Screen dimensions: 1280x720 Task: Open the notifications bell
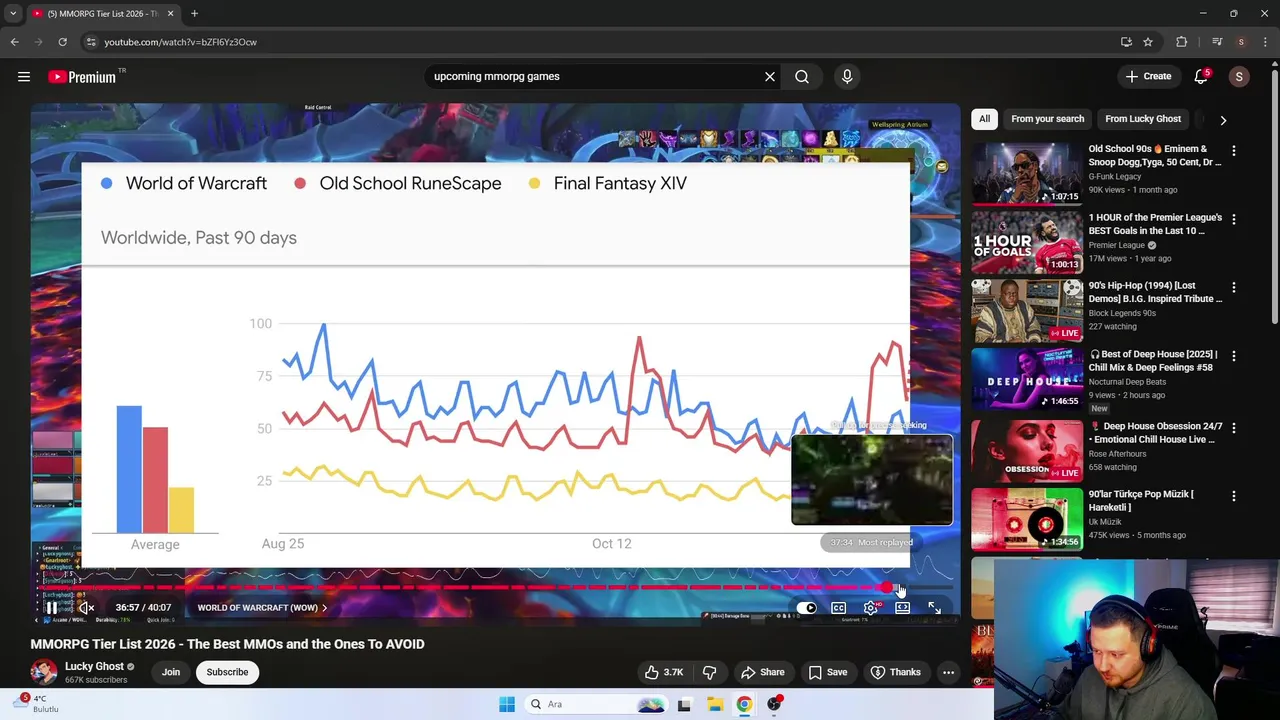(x=1201, y=76)
